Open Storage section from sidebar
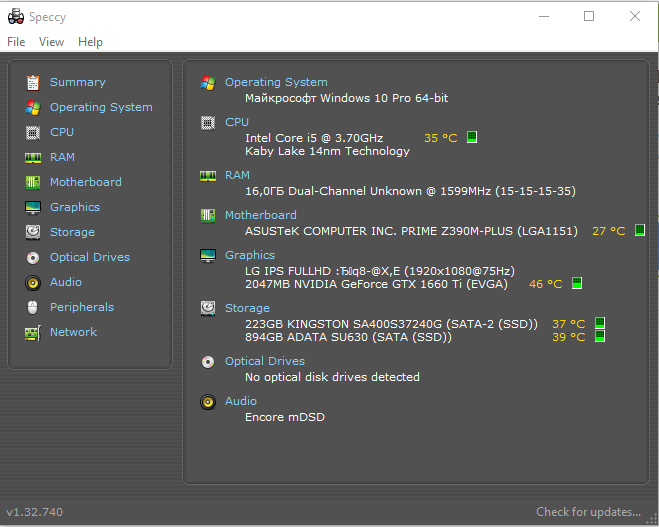659x527 pixels. pyautogui.click(x=72, y=232)
